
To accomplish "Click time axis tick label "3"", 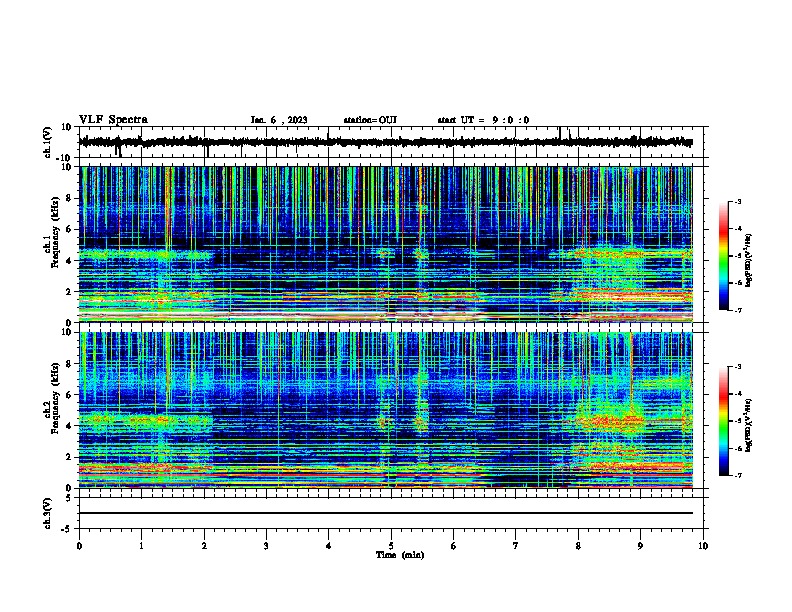I will (266, 546).
